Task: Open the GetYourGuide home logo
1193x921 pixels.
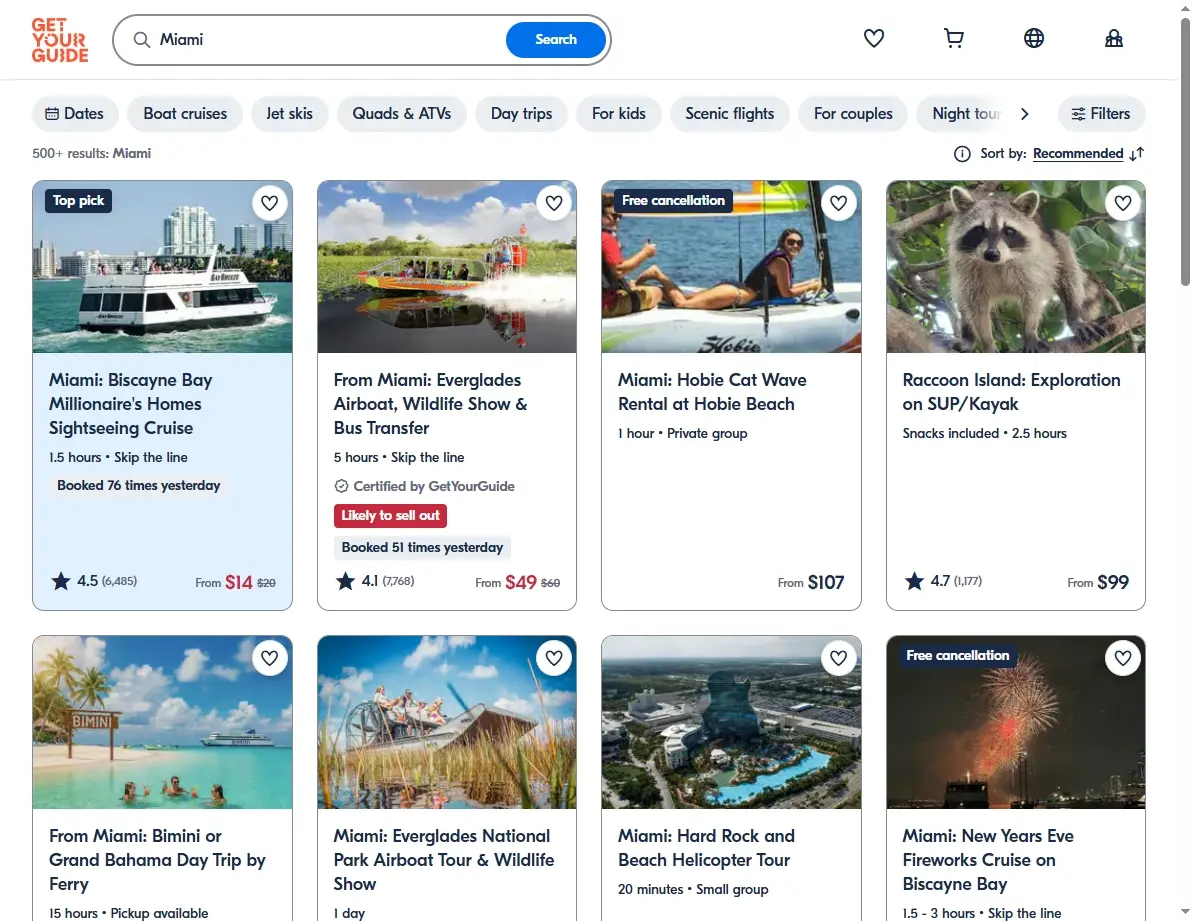Action: (x=59, y=40)
